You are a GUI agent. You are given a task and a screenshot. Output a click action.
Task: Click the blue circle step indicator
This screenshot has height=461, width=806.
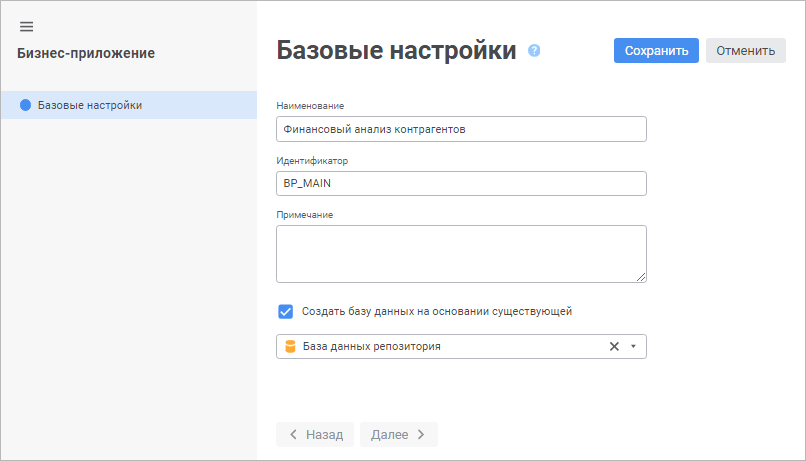click(26, 105)
